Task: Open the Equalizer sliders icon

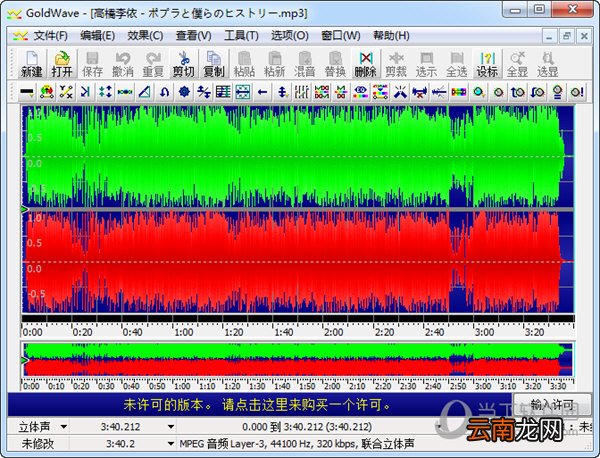Action: click(x=302, y=92)
